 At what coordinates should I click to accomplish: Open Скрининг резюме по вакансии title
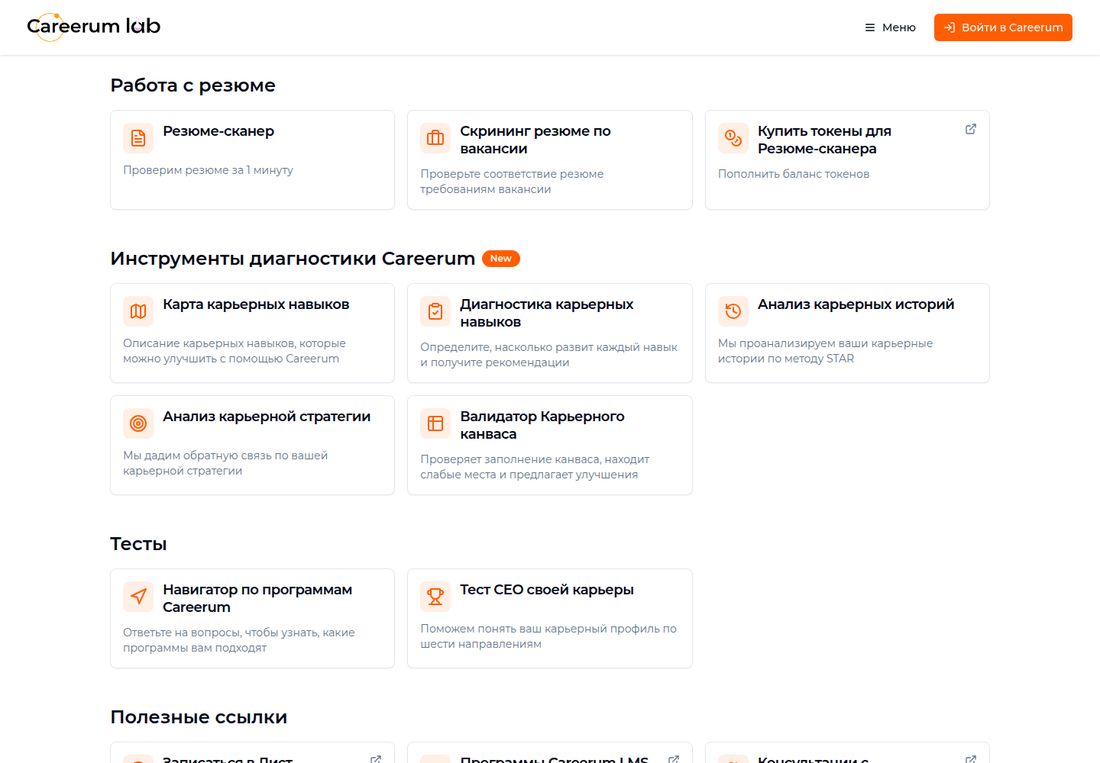tap(535, 140)
